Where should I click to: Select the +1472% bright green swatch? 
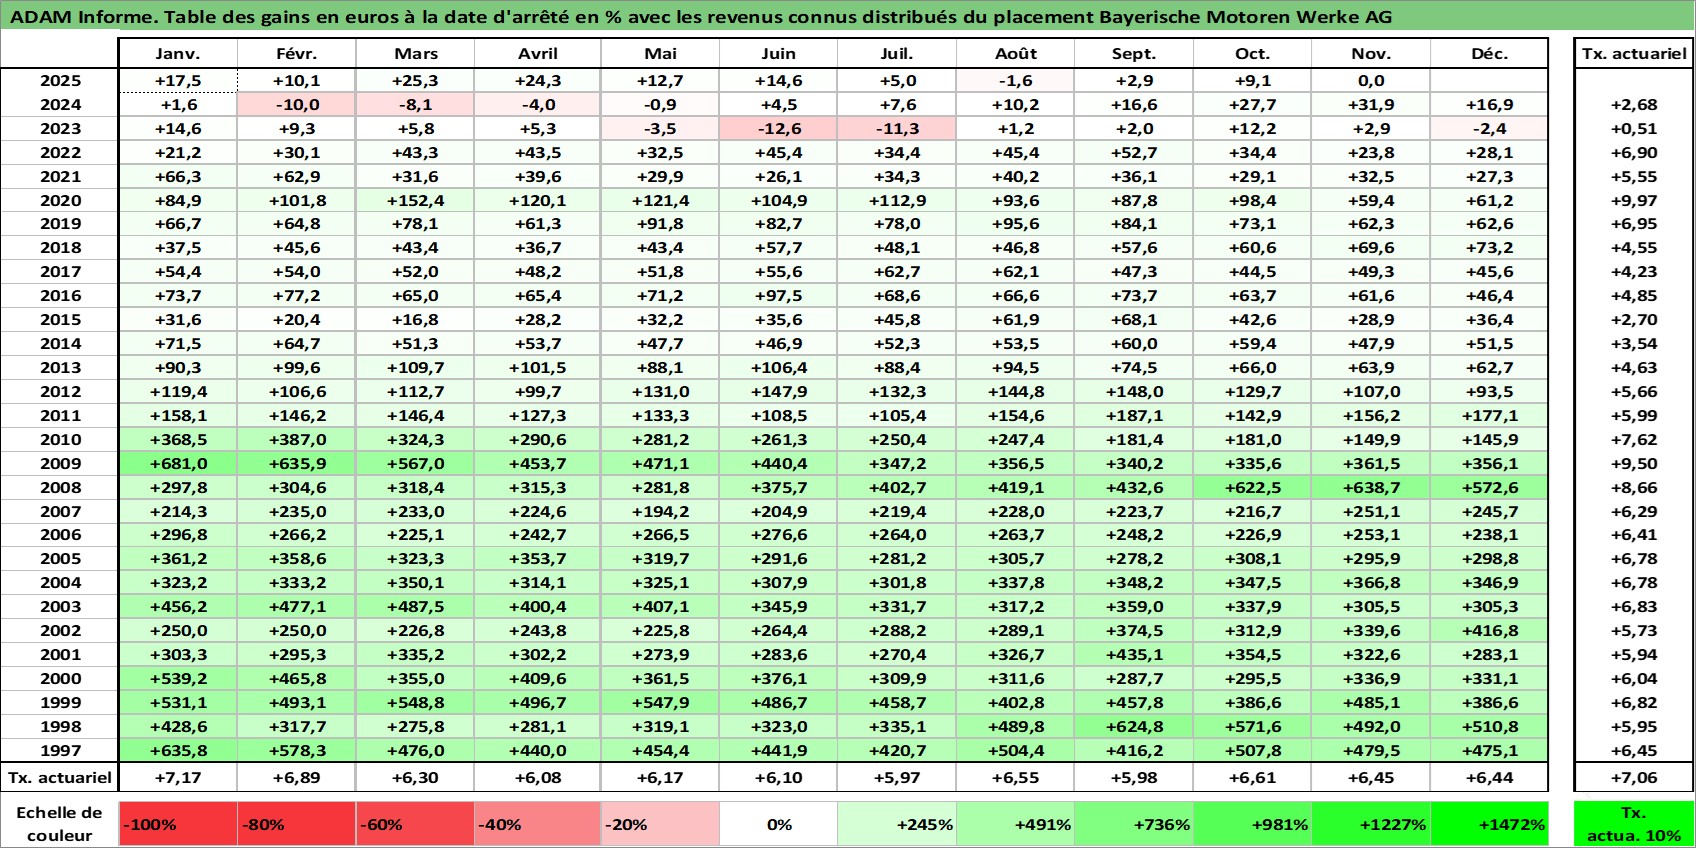(x=1489, y=824)
